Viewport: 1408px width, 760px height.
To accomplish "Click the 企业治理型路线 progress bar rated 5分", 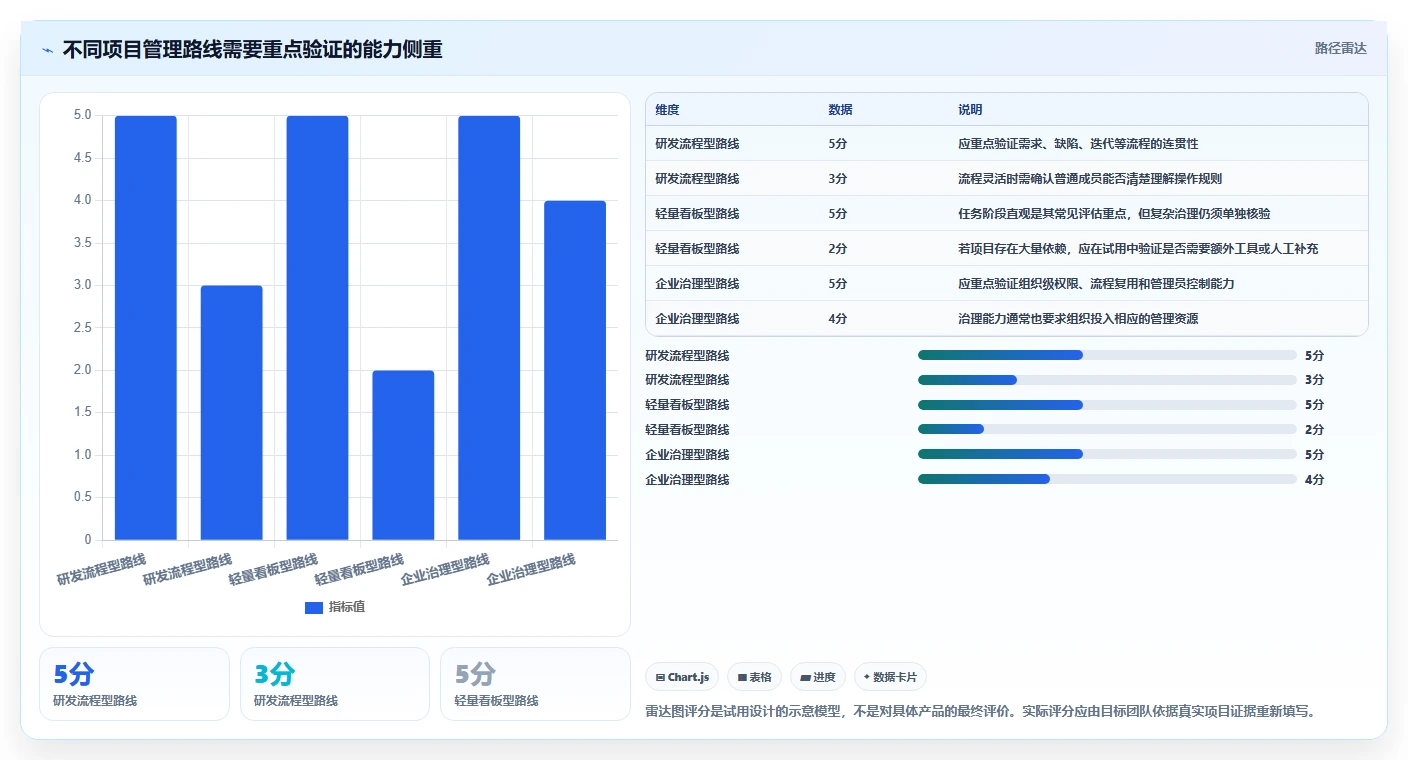I will (x=1107, y=455).
